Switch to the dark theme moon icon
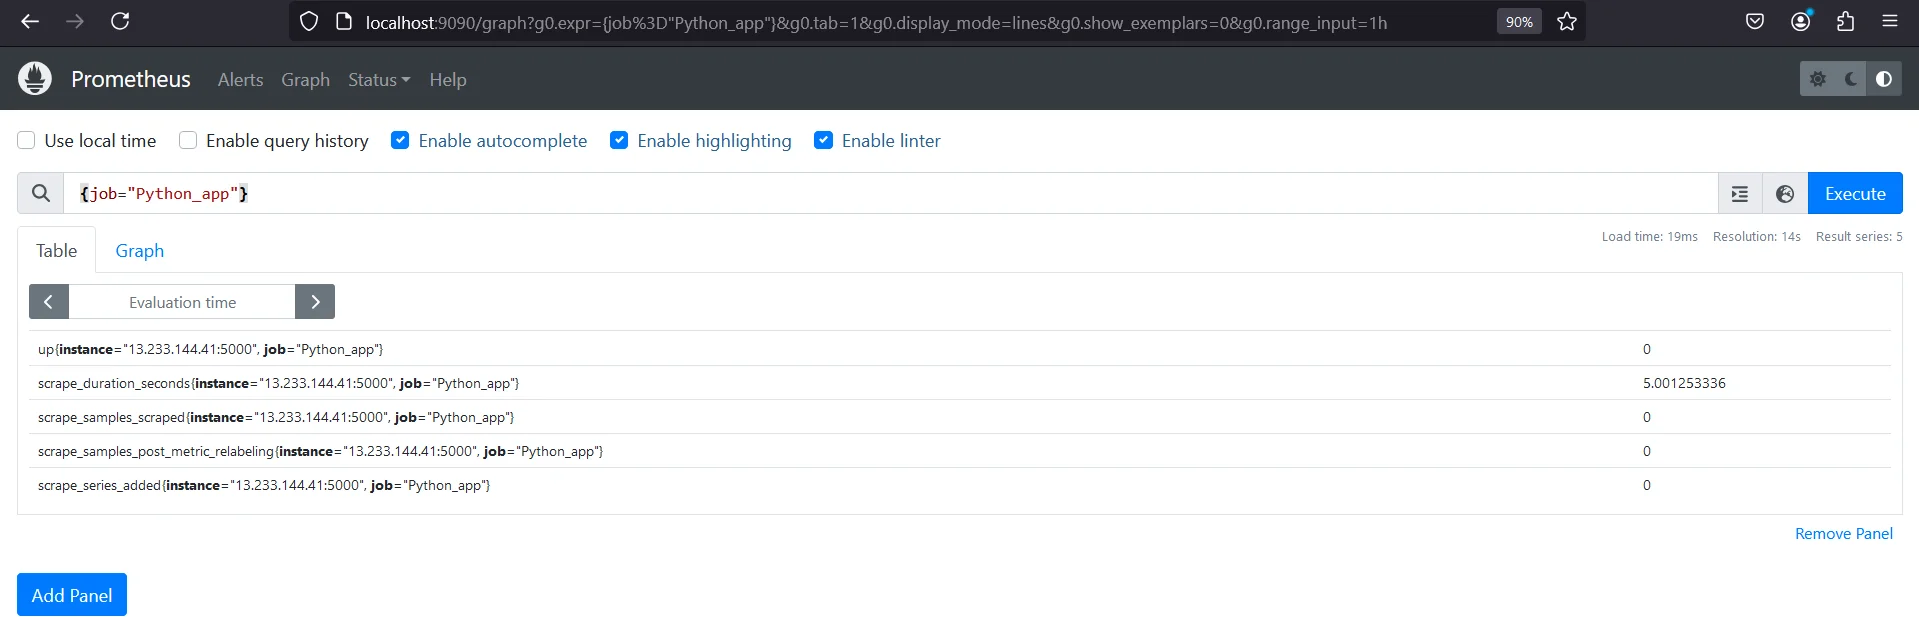1919x630 pixels. [1851, 79]
